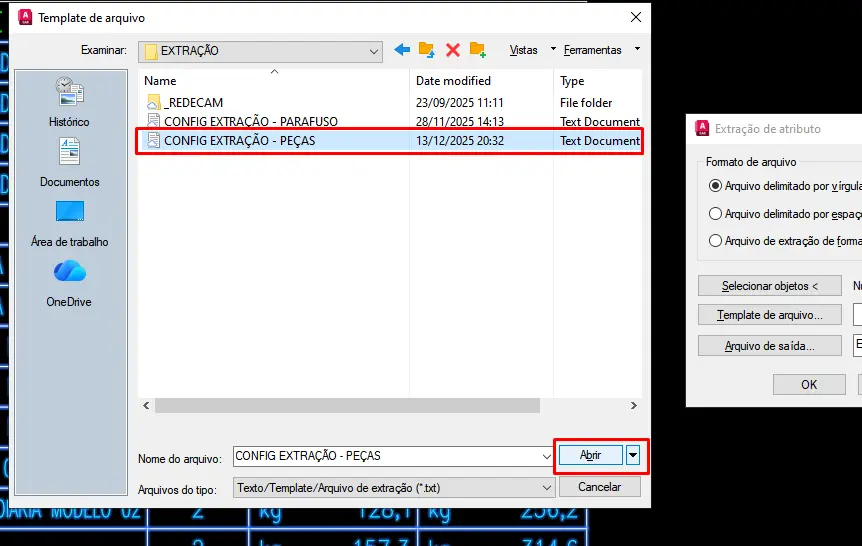Open OneDrive in the places sidebar
Screen dimensions: 862x546
[x=69, y=283]
